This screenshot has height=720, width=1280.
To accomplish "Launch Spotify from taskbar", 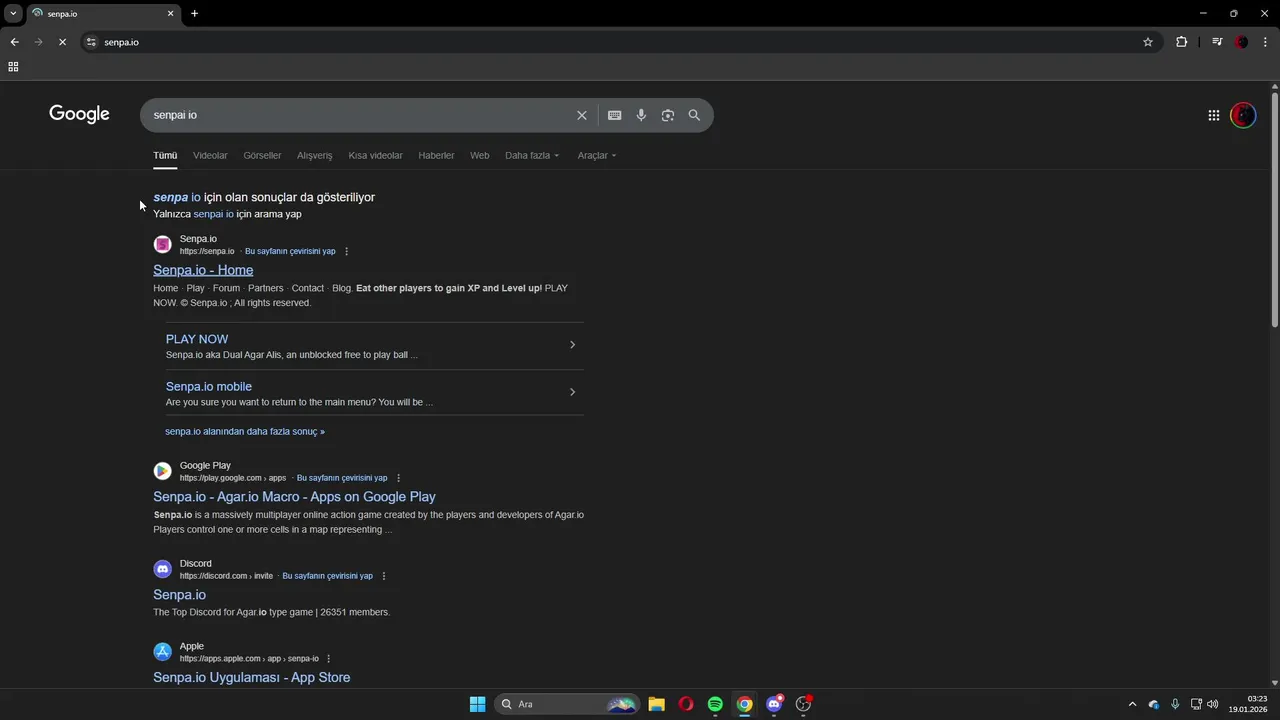I will 715,704.
